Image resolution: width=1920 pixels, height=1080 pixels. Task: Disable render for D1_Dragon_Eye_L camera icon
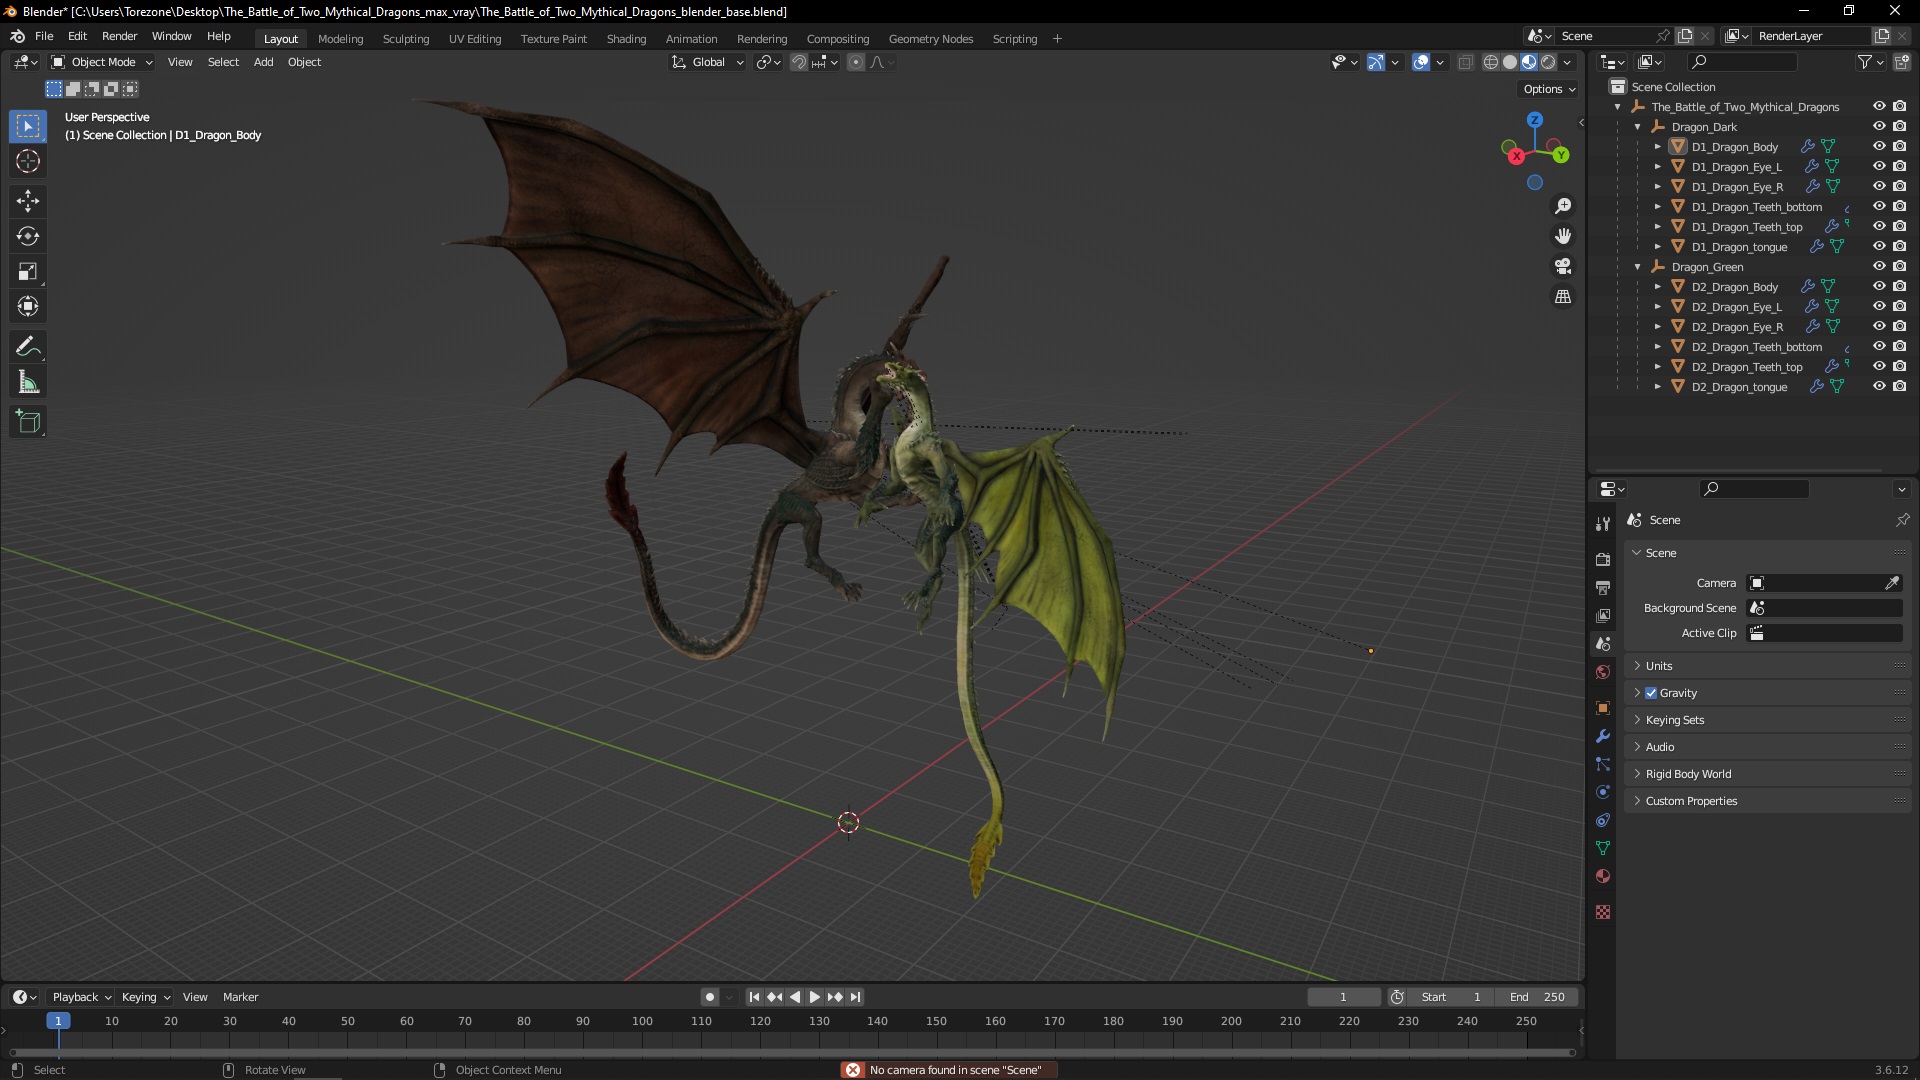[x=1899, y=166]
